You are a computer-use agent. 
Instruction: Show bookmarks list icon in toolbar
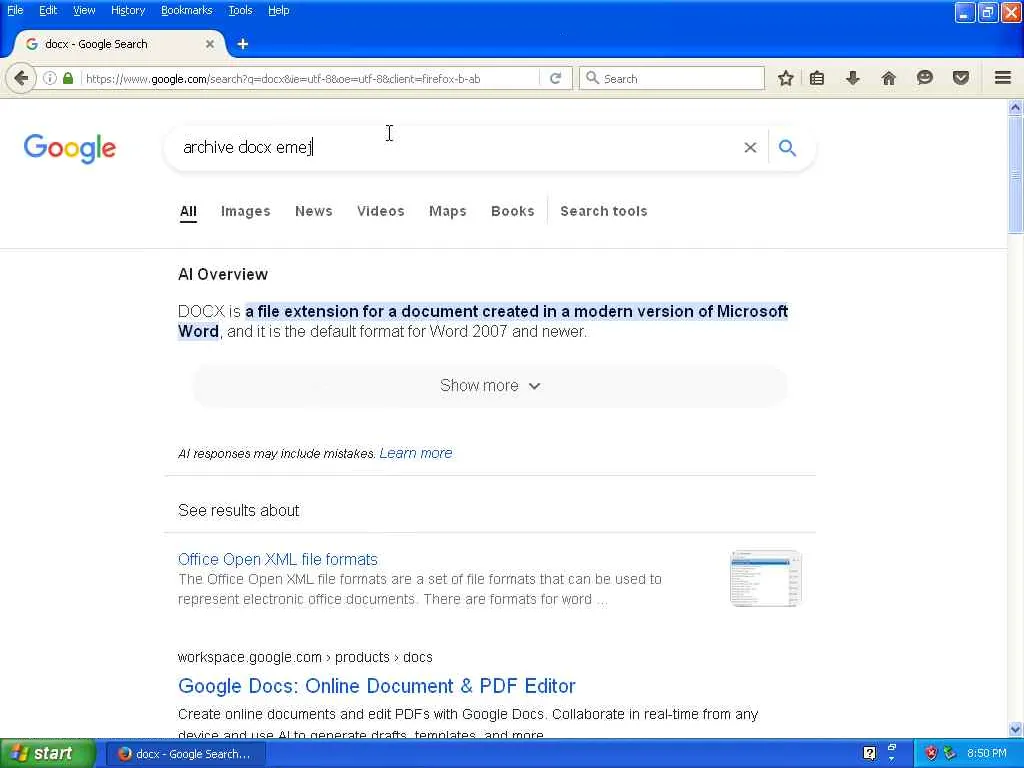pos(817,78)
